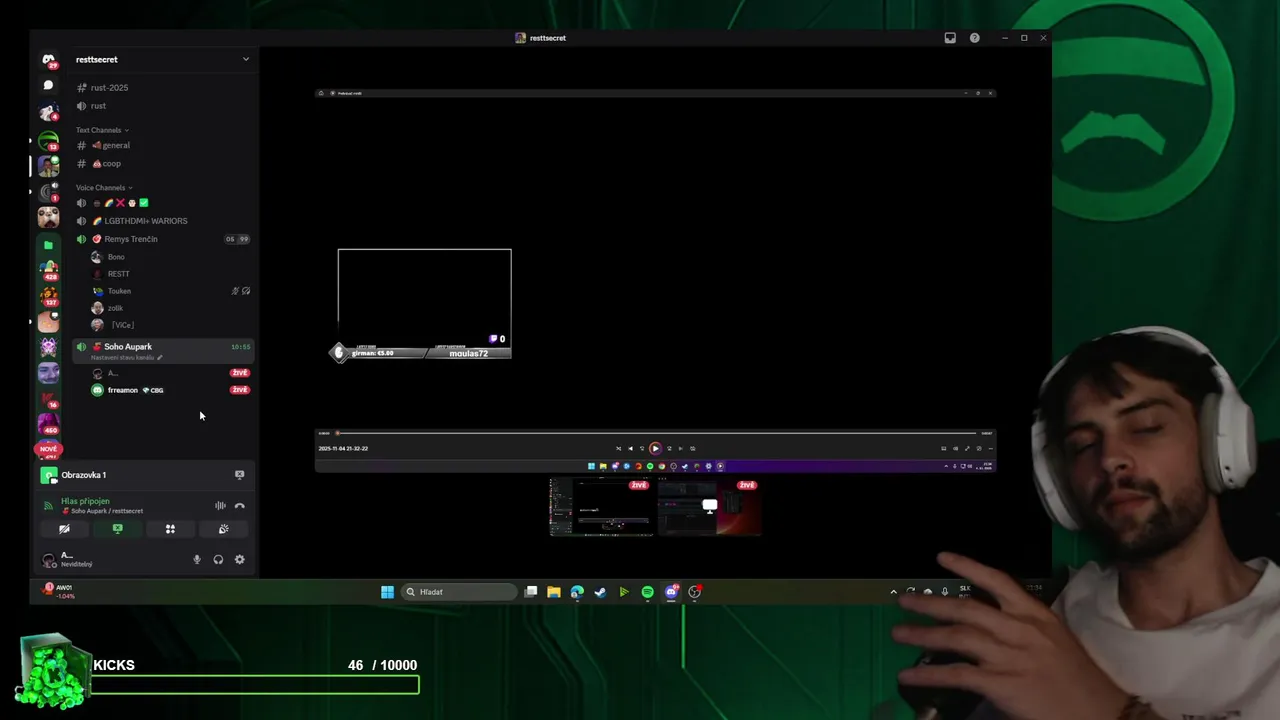Open Steam from Windows taskbar

tap(600, 592)
